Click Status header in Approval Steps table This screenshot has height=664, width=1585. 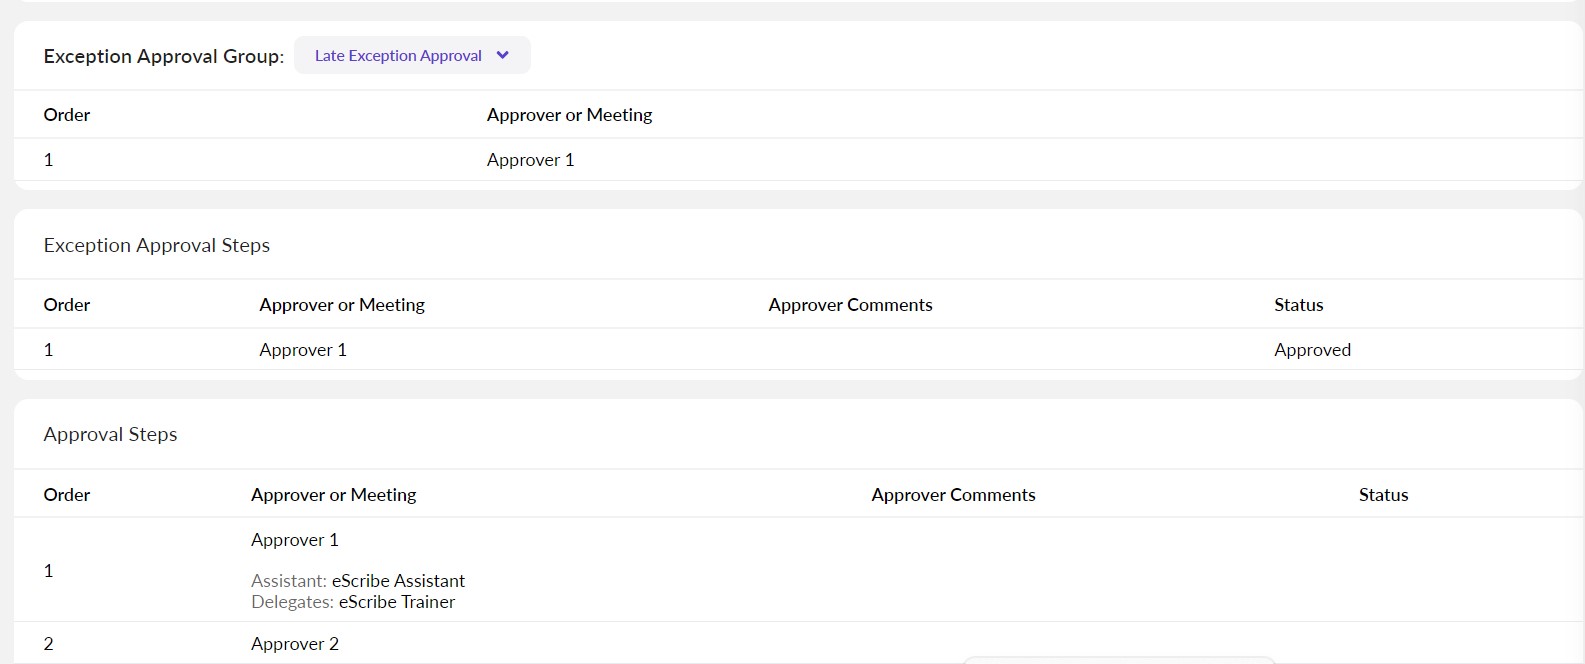click(1383, 495)
